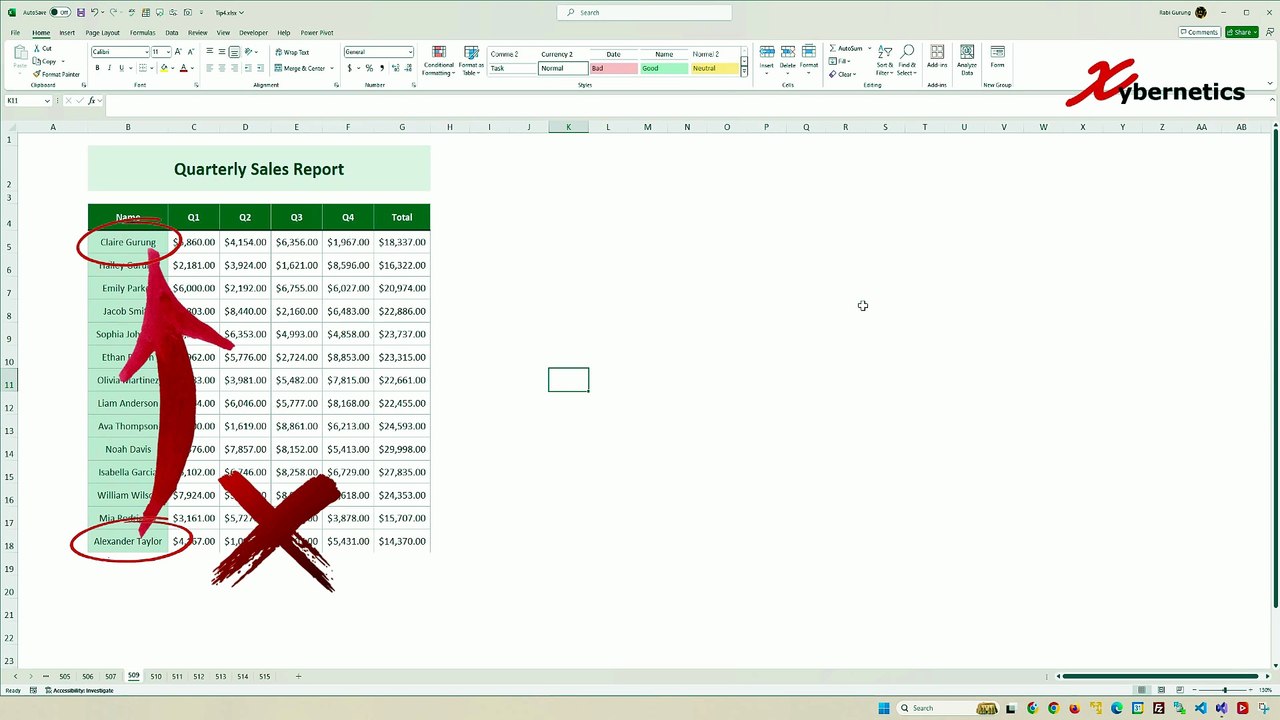Add a new sheet with plus button
Screen dimensions: 1280x720
[x=298, y=677]
